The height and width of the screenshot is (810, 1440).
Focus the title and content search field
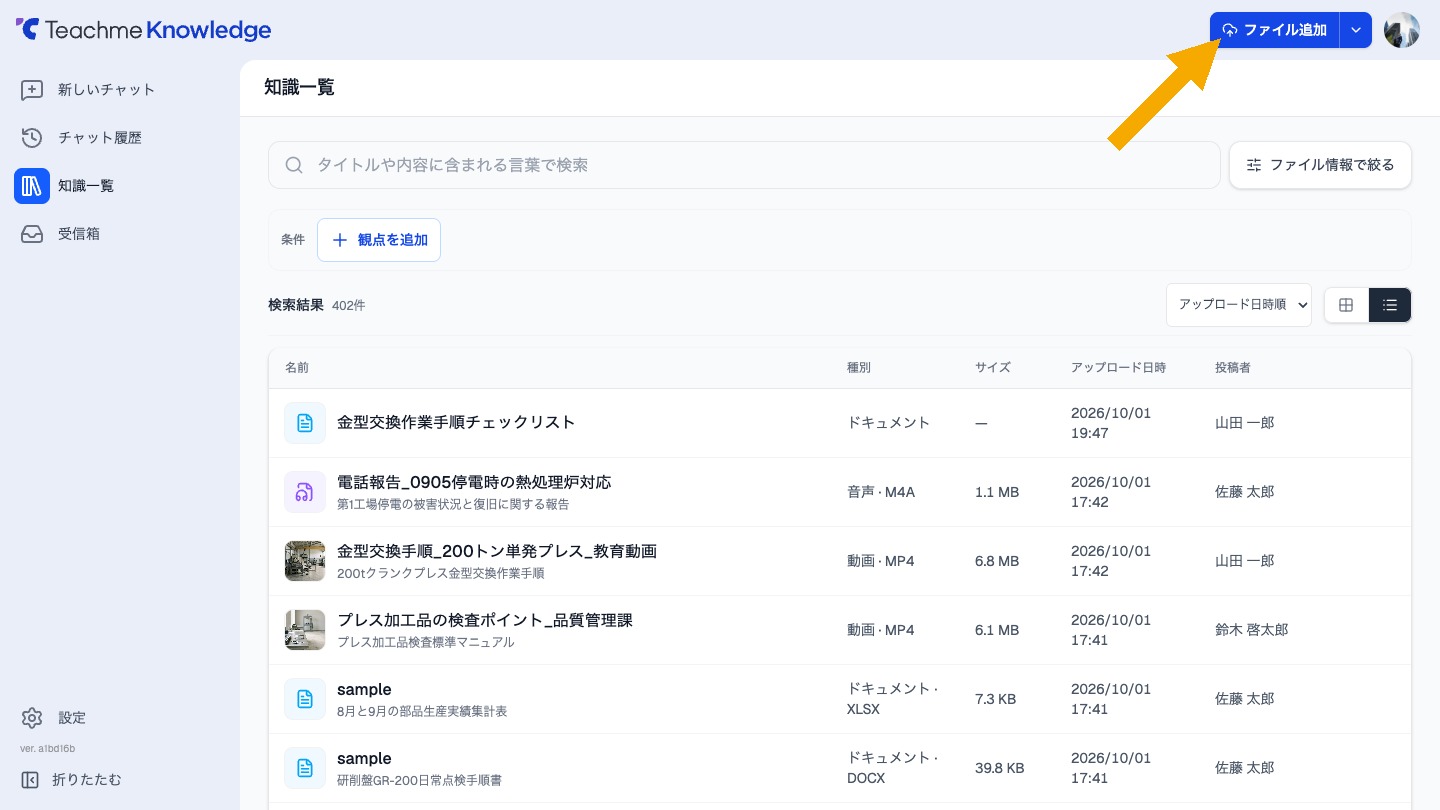pyautogui.click(x=744, y=165)
